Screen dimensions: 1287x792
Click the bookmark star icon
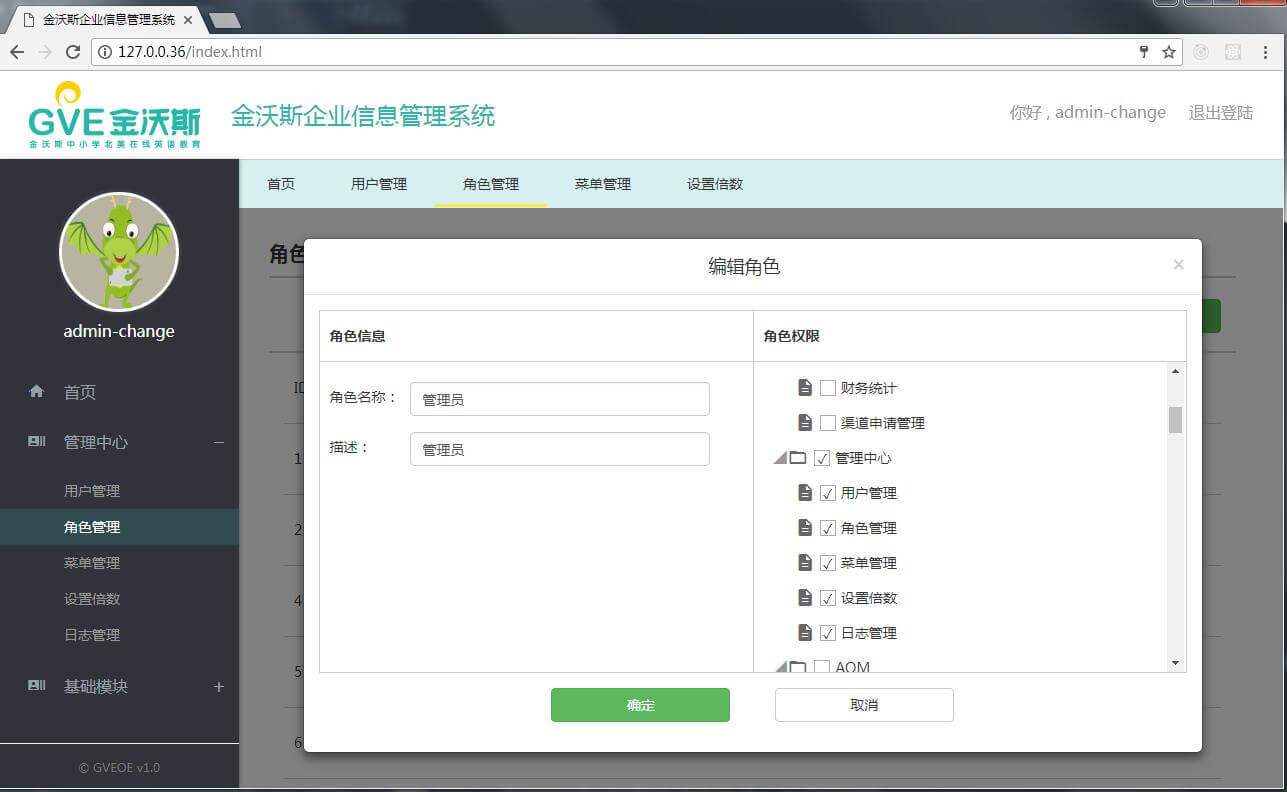[x=1168, y=52]
